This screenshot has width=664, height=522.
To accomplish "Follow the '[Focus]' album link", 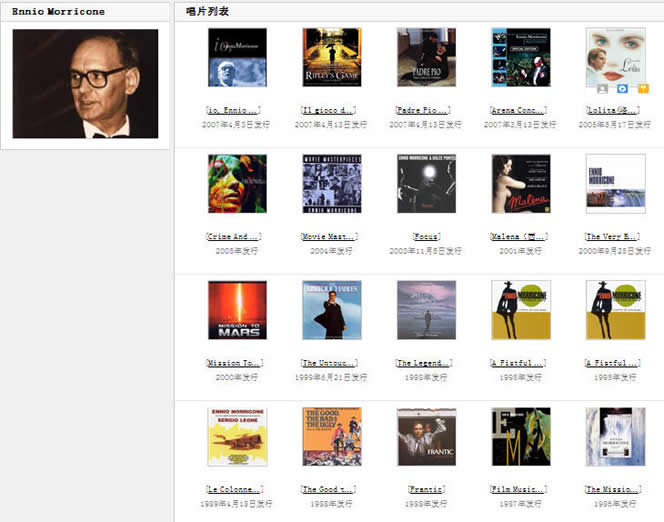I will pos(426,237).
